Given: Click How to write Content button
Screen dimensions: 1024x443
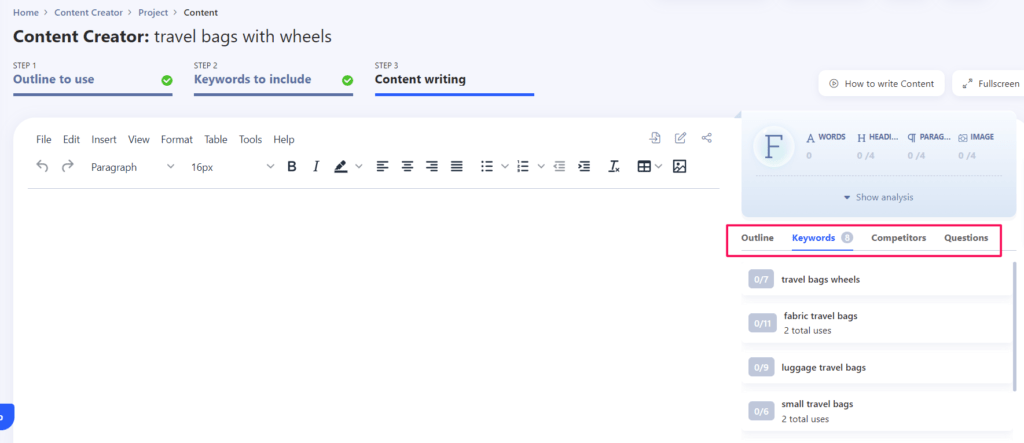Looking at the screenshot, I should 881,84.
